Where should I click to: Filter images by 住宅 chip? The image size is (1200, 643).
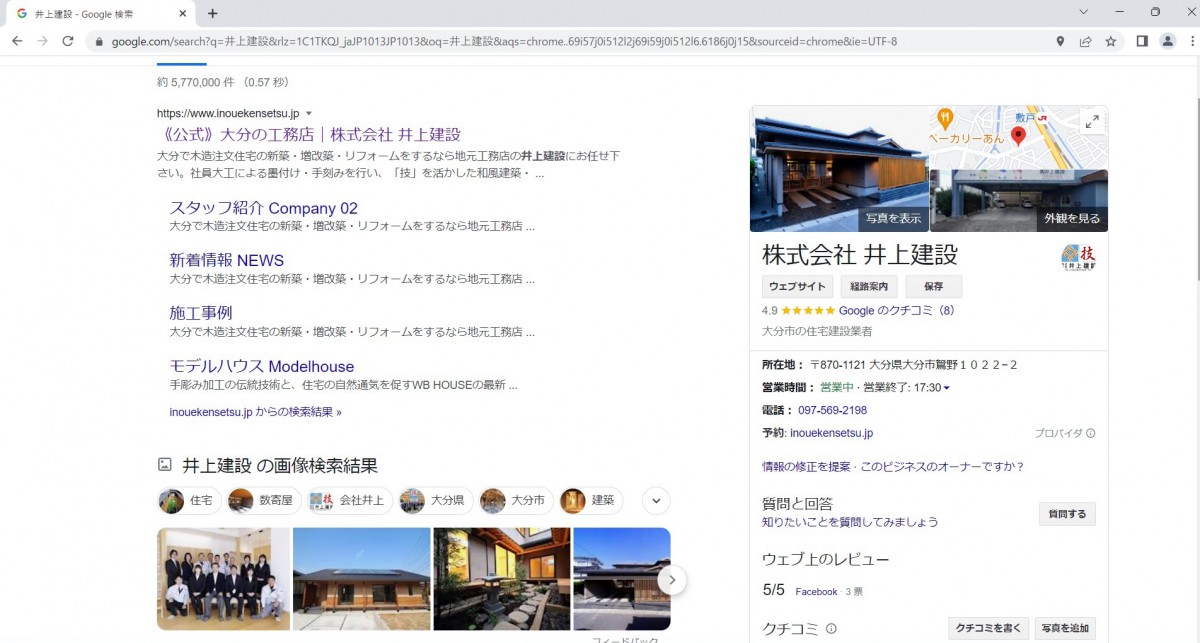(x=188, y=500)
